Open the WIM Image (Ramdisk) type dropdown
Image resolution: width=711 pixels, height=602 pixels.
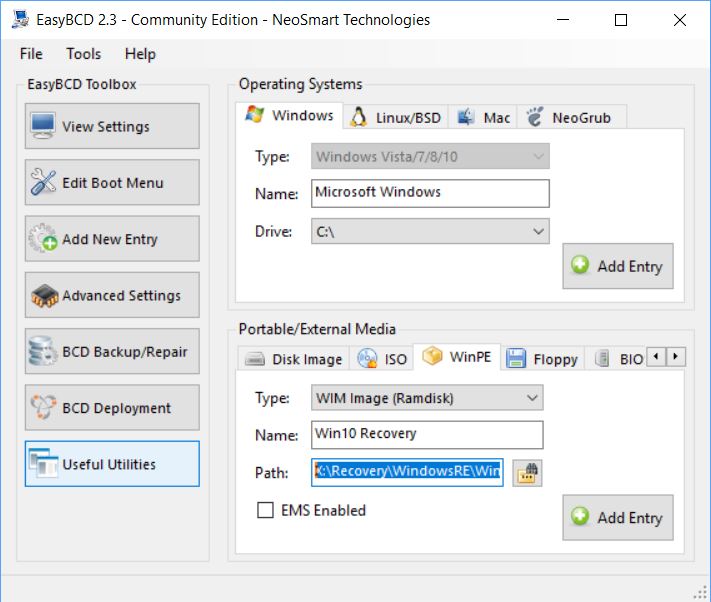coord(427,398)
